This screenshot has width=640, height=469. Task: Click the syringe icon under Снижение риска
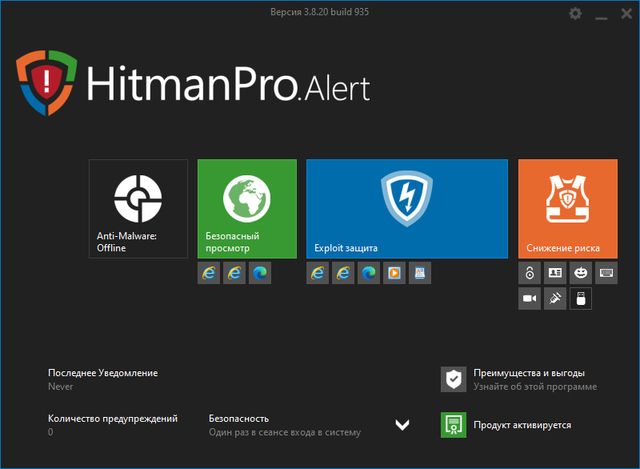555,298
